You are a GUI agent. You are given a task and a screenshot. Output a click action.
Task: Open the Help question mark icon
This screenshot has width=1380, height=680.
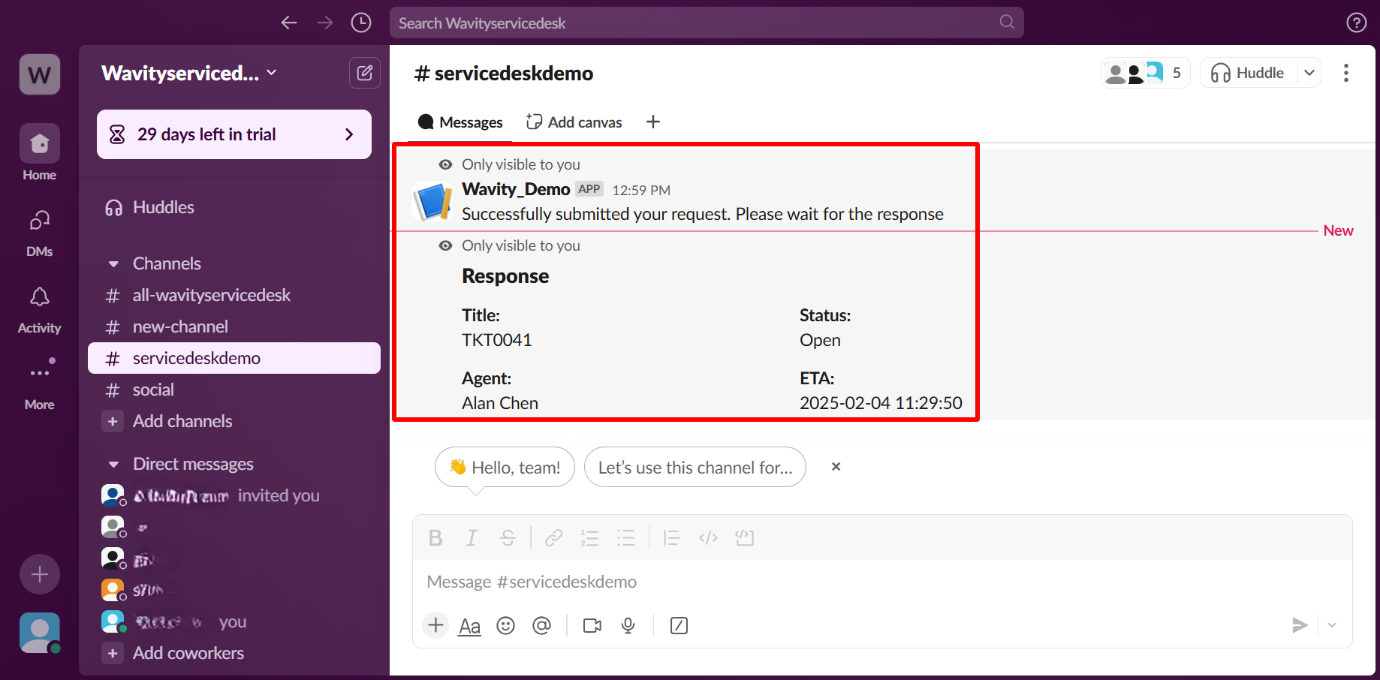tap(1356, 22)
